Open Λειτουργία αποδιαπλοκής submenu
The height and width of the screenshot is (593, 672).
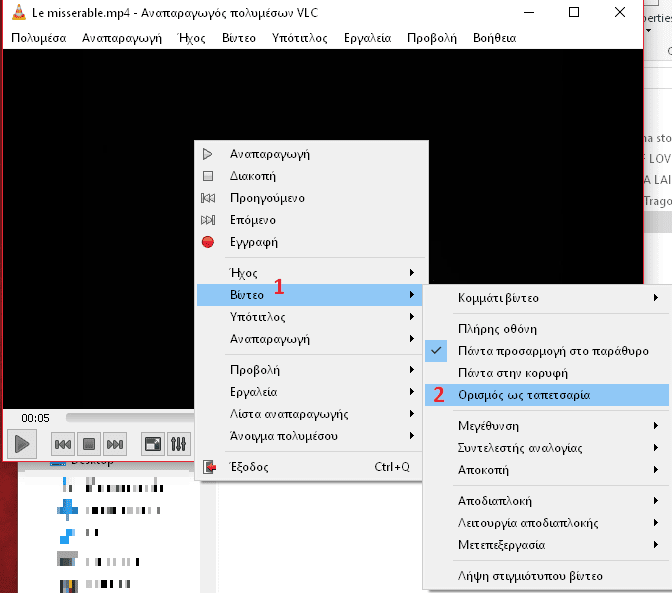coord(547,523)
